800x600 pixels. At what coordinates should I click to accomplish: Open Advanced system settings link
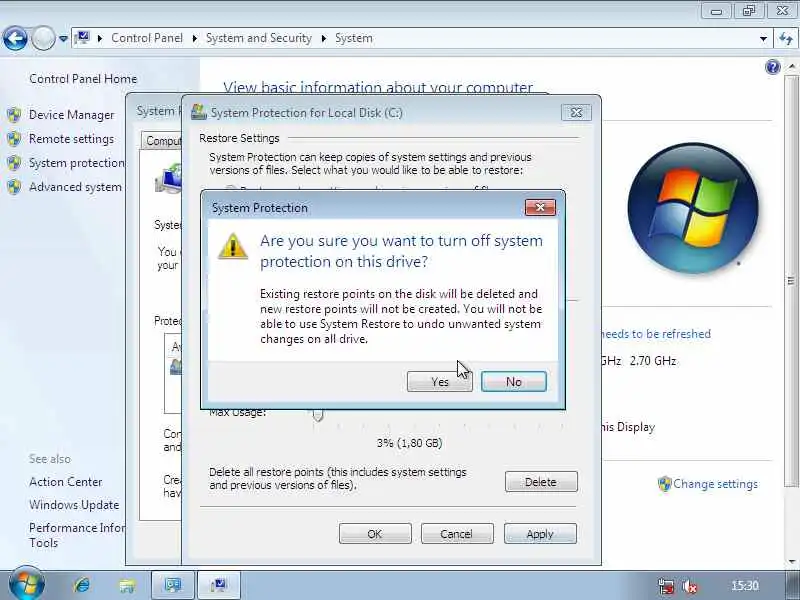click(76, 187)
